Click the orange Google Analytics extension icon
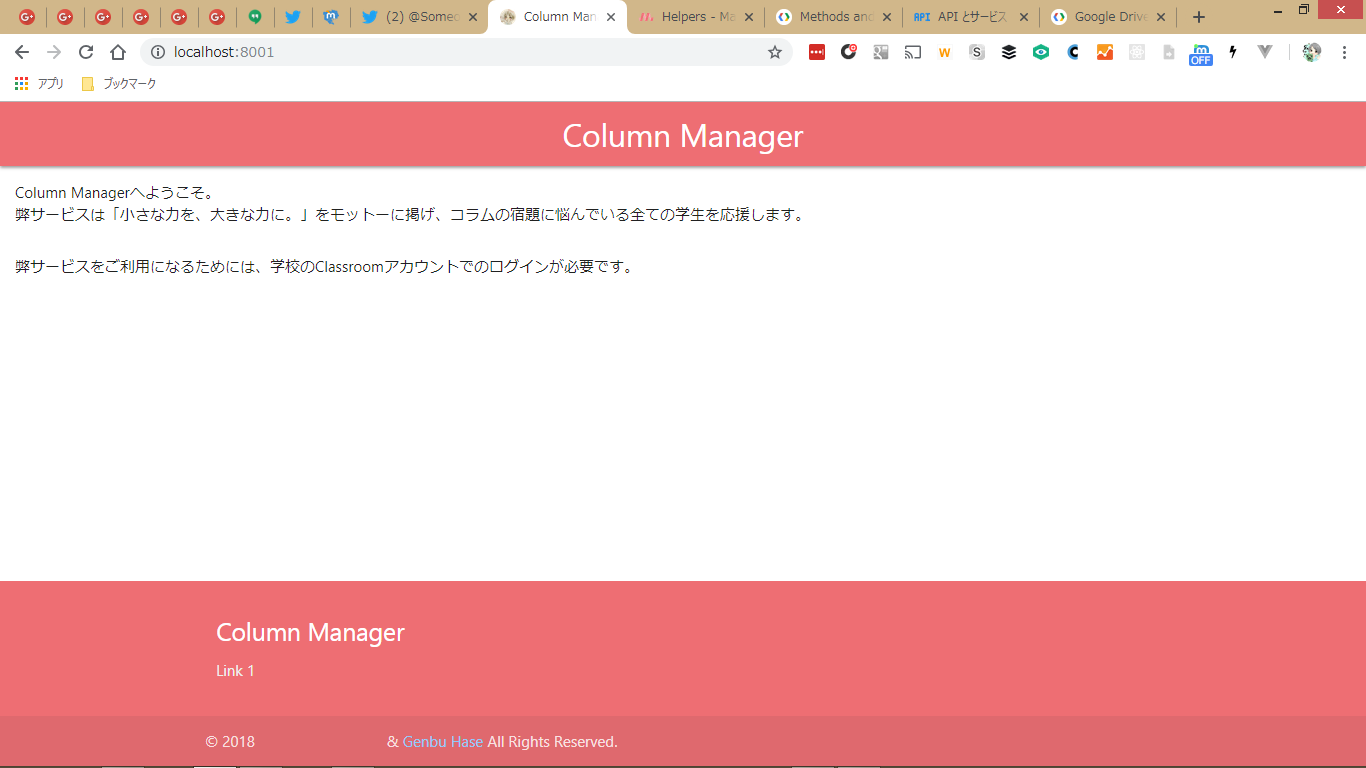 click(1105, 52)
